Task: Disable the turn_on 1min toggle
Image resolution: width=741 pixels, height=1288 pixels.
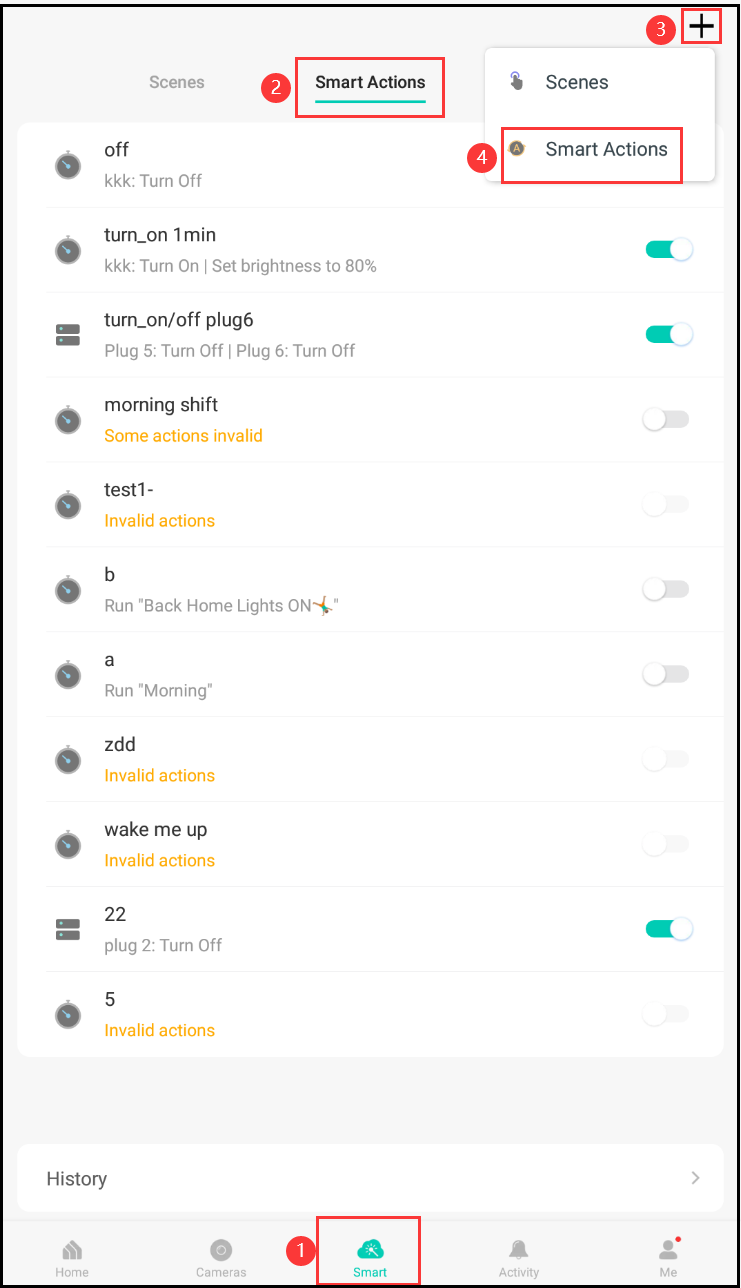Action: (669, 249)
